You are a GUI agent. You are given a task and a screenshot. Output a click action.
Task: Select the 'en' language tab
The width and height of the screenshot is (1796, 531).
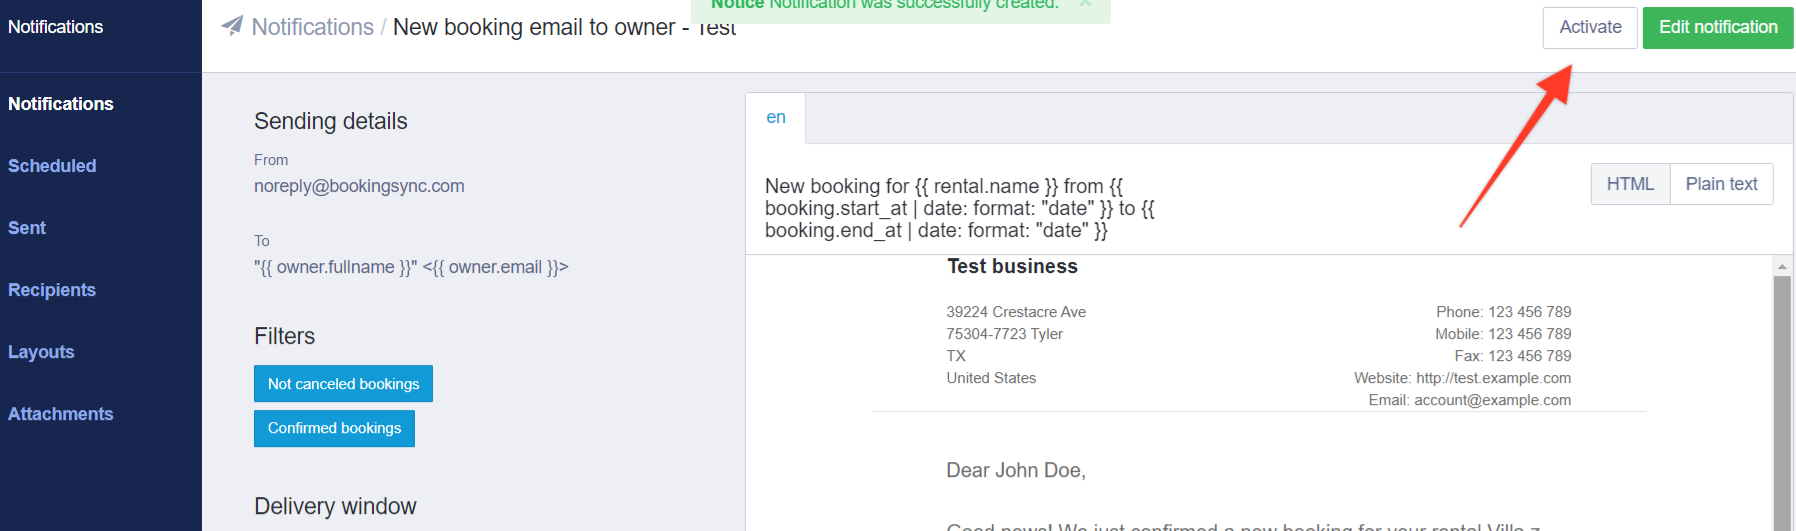click(x=775, y=118)
